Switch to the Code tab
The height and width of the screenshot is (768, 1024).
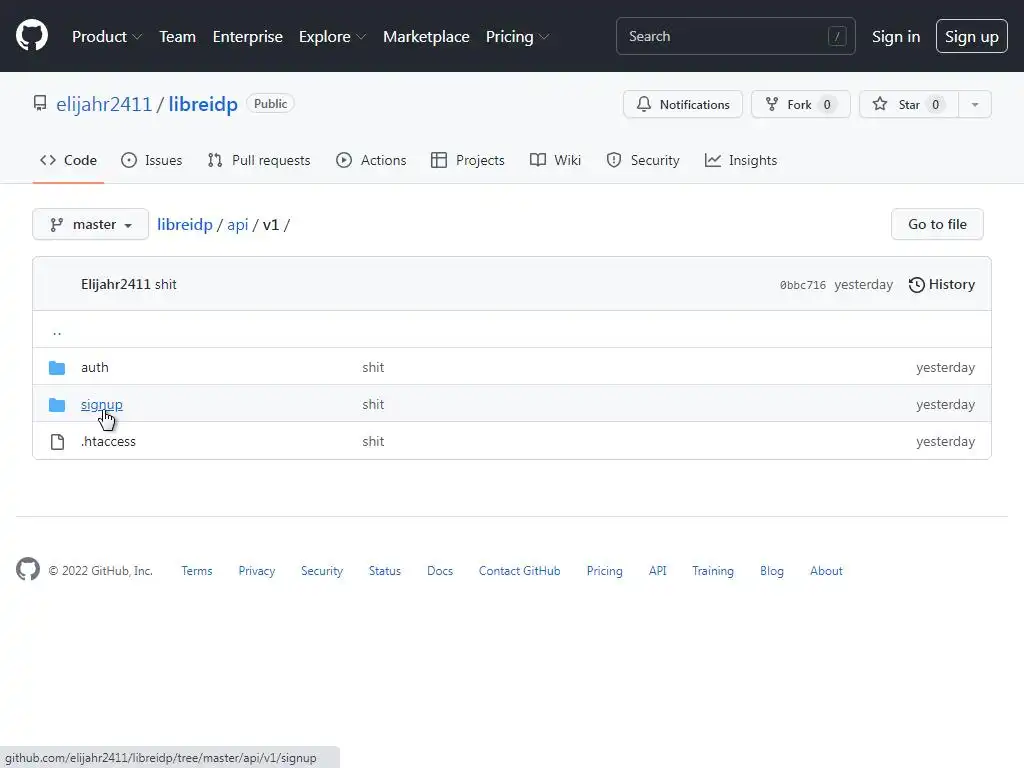coord(69,161)
